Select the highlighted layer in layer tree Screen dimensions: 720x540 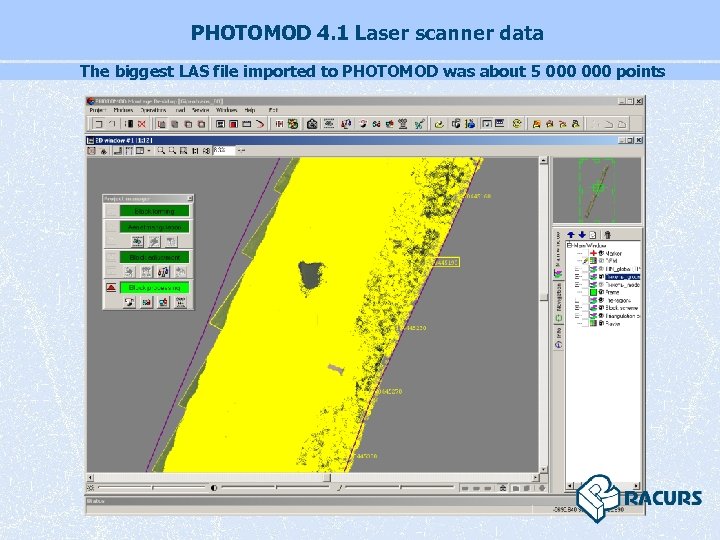622,277
